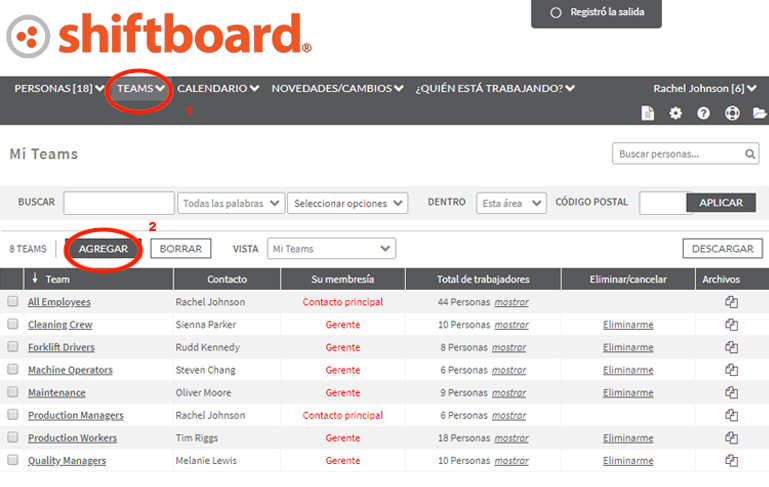Open files icon for Machine Operators
The height and width of the screenshot is (487, 769).
(731, 370)
